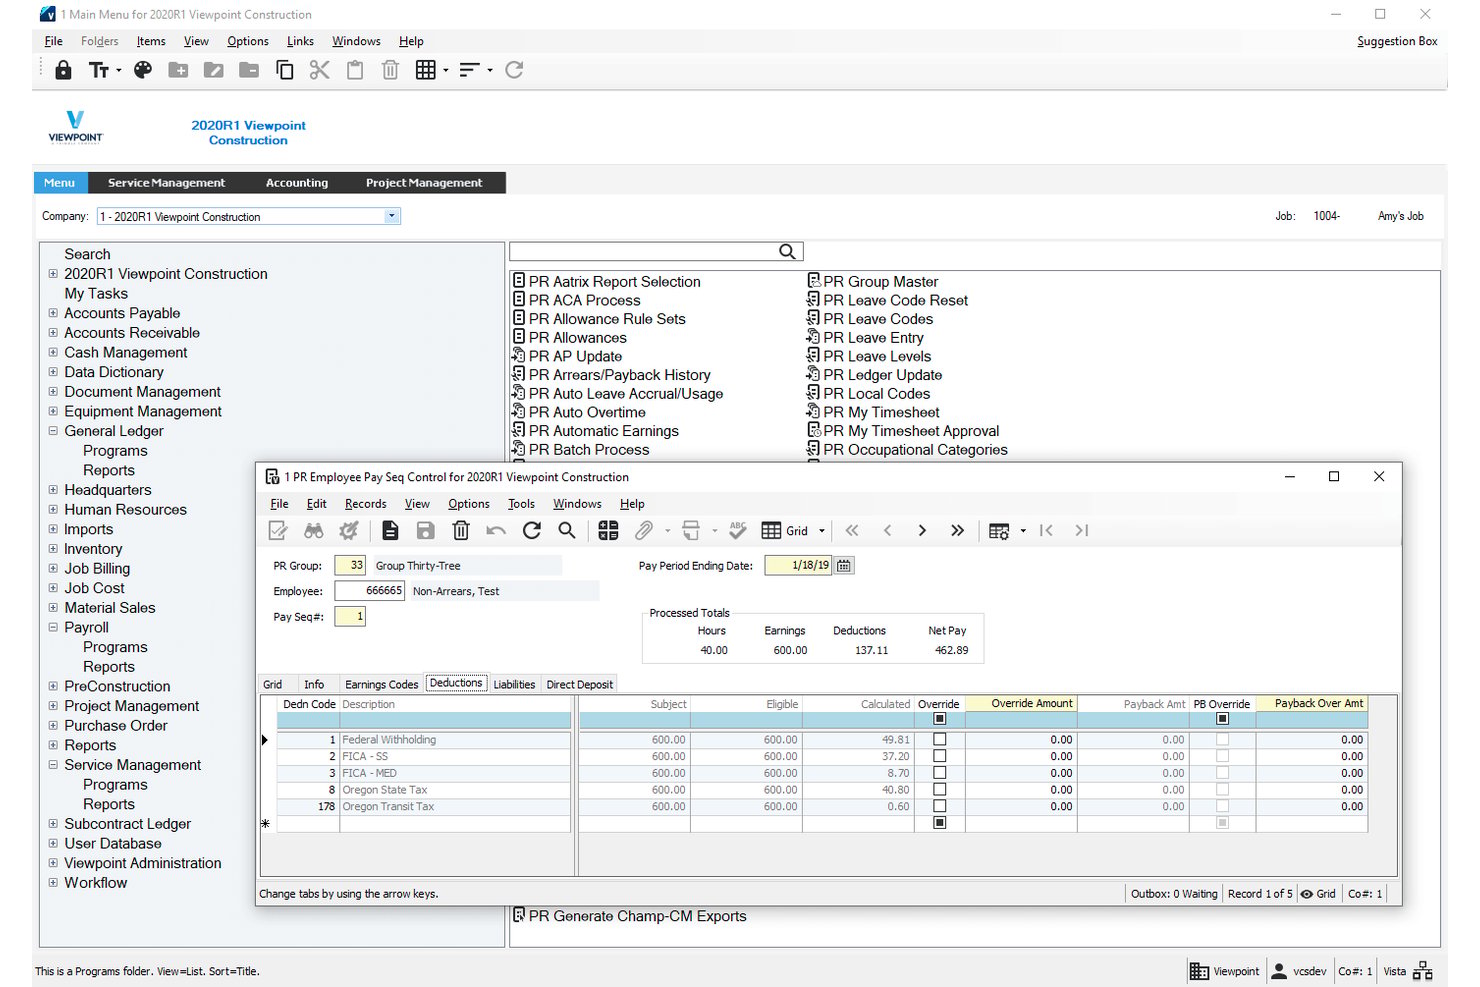
Task: Select the Direct Deposit tab
Action: pyautogui.click(x=579, y=685)
